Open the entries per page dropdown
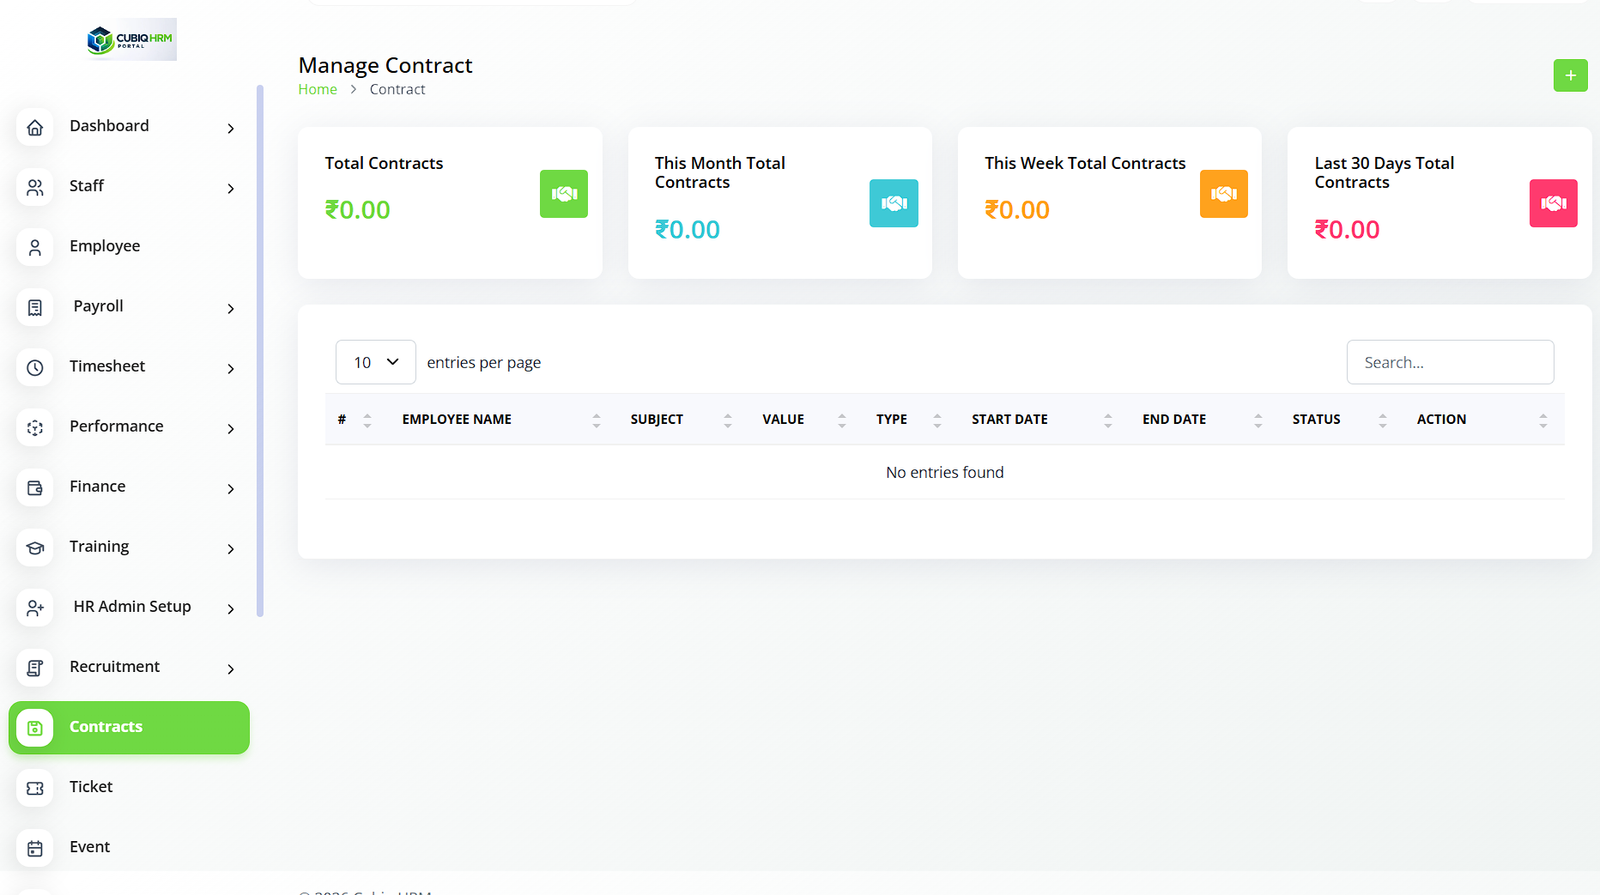Image resolution: width=1600 pixels, height=895 pixels. pyautogui.click(x=375, y=362)
